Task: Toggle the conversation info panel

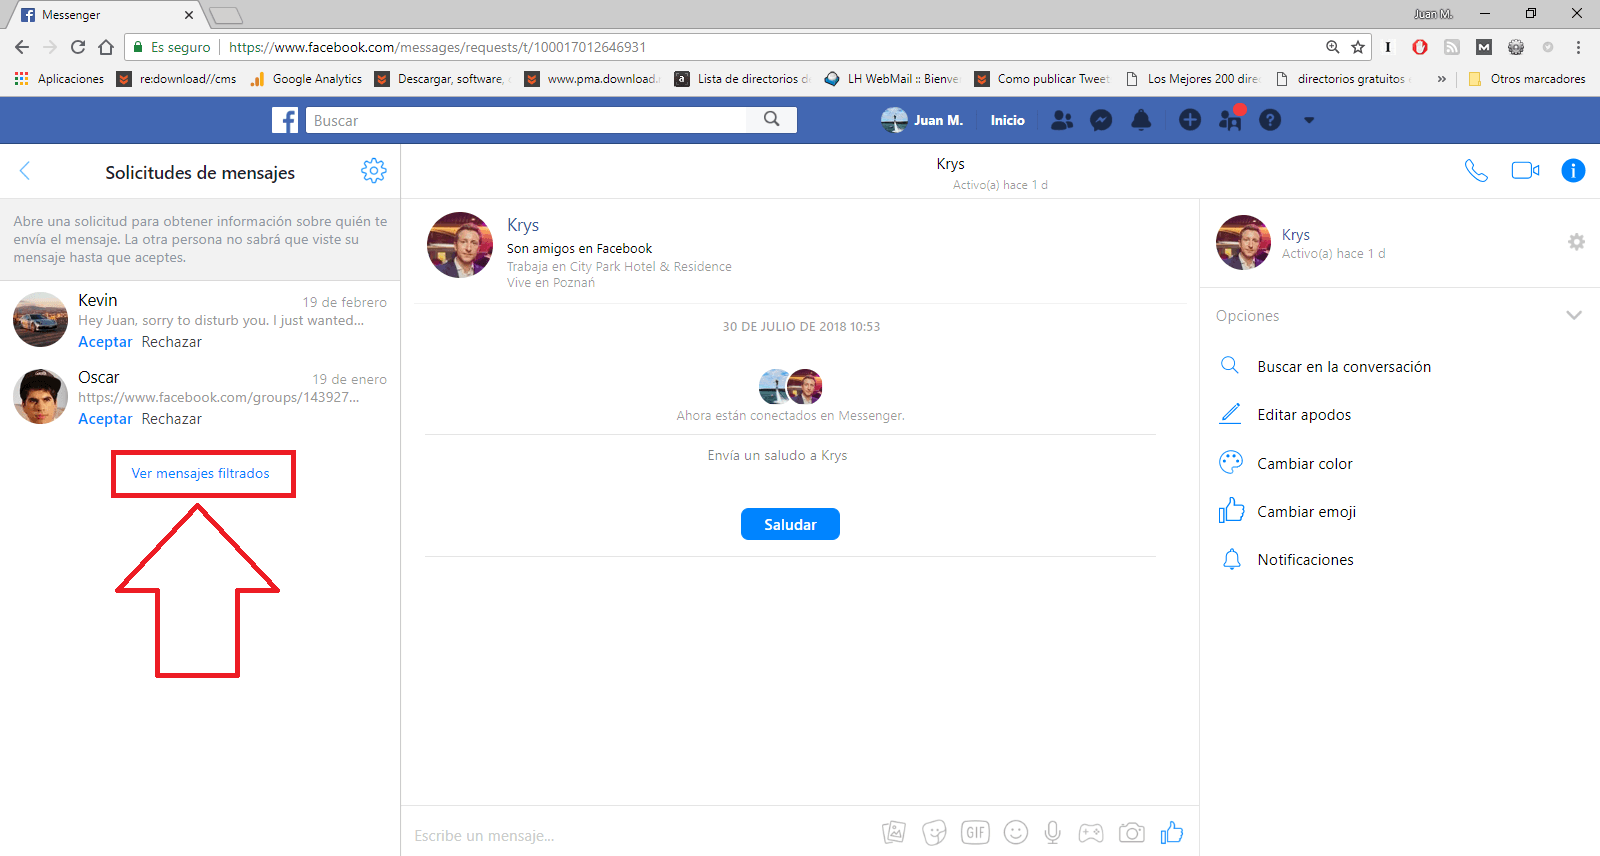Action: (x=1573, y=171)
